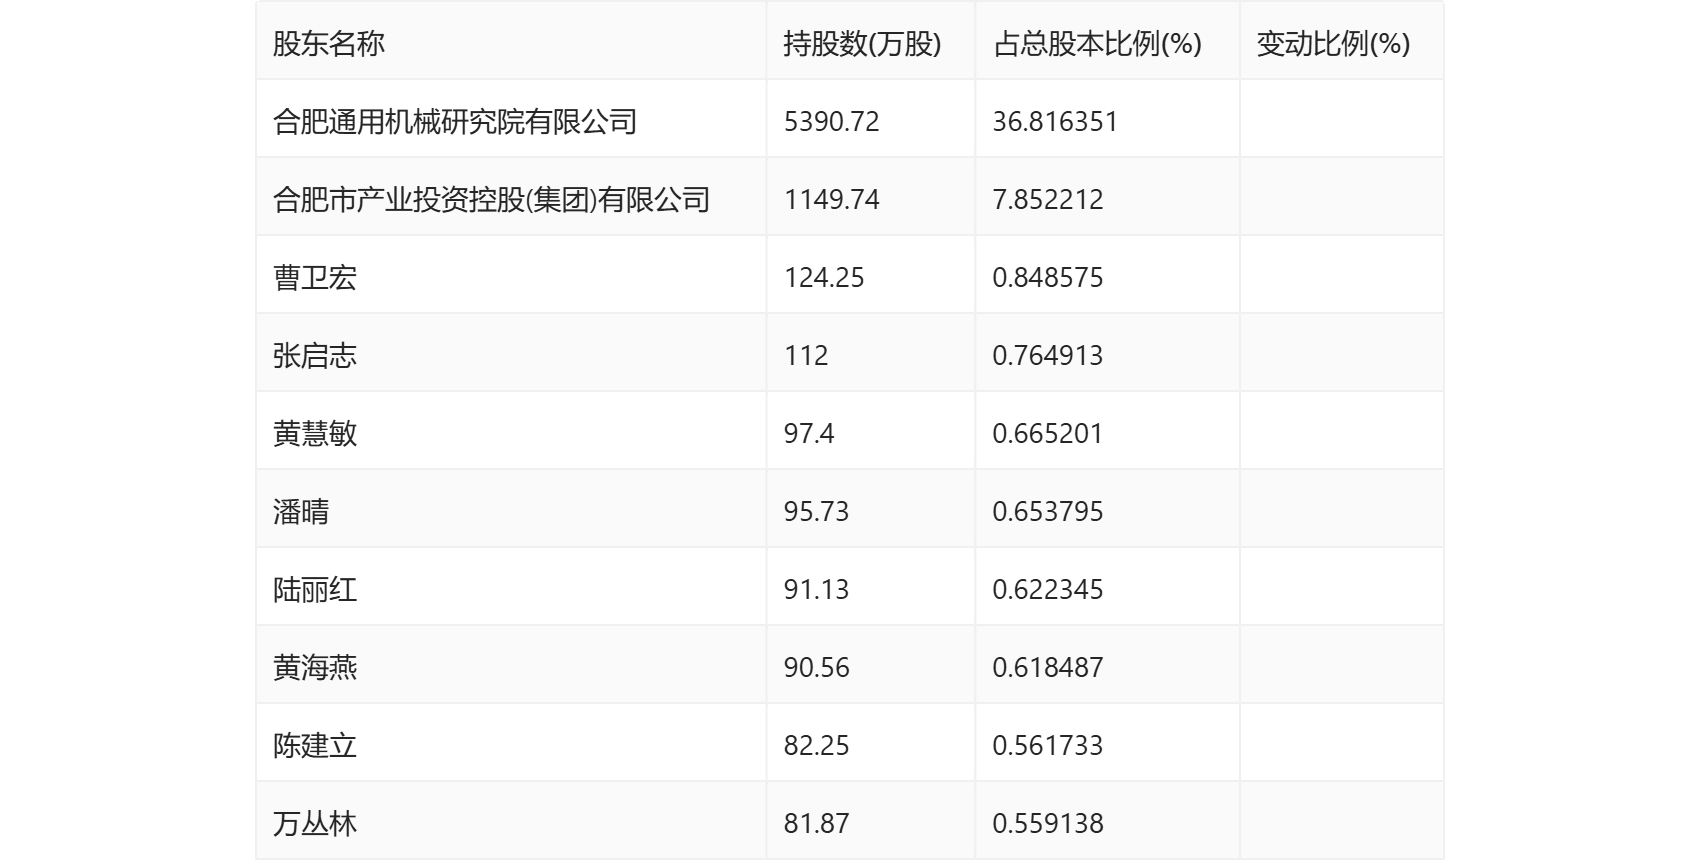The image size is (1700, 860).
Task: Click the 持股数(万股) column header
Action: [862, 44]
